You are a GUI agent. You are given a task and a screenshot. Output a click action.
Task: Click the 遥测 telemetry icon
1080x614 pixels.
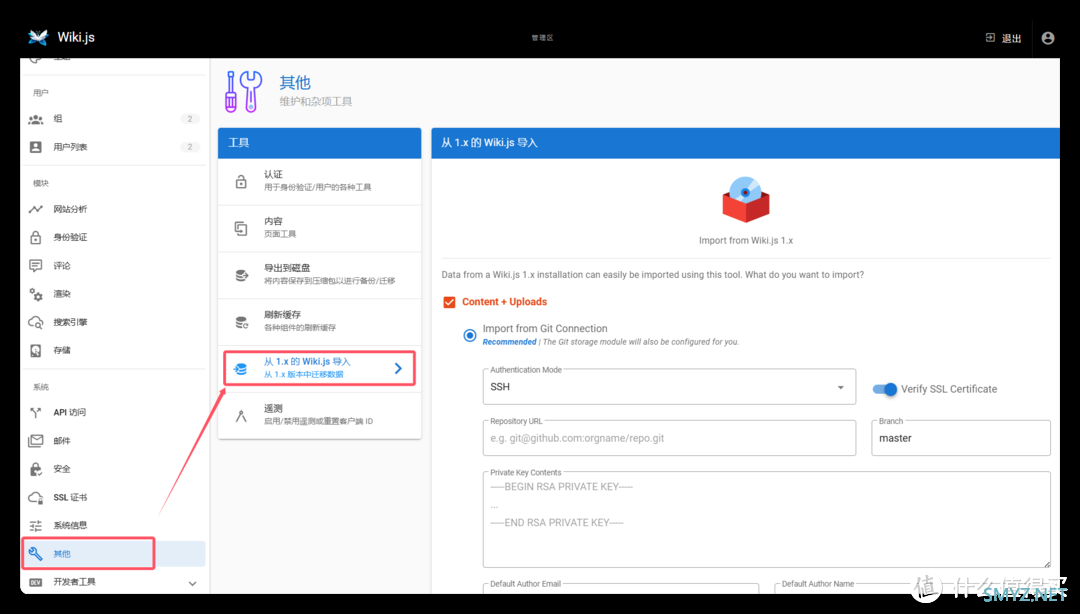point(241,416)
